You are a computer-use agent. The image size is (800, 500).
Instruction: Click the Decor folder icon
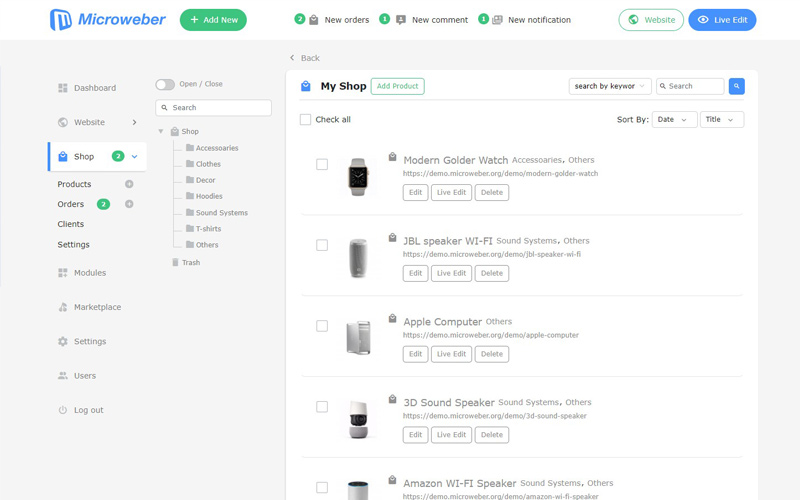pyautogui.click(x=190, y=180)
